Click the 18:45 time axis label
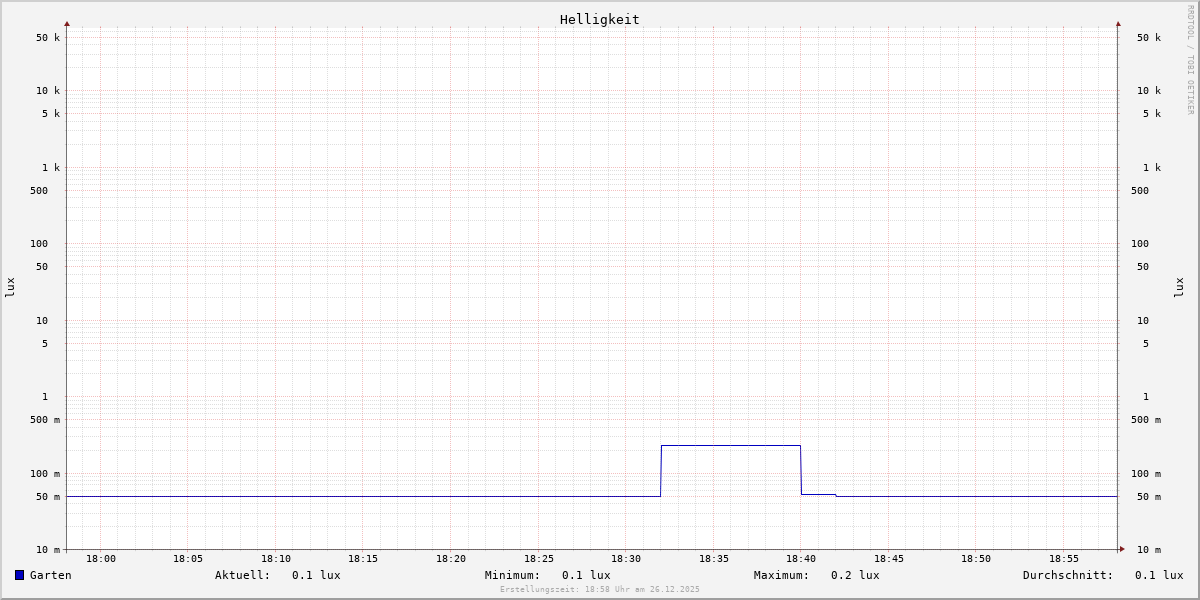1200x600 pixels. coord(889,559)
